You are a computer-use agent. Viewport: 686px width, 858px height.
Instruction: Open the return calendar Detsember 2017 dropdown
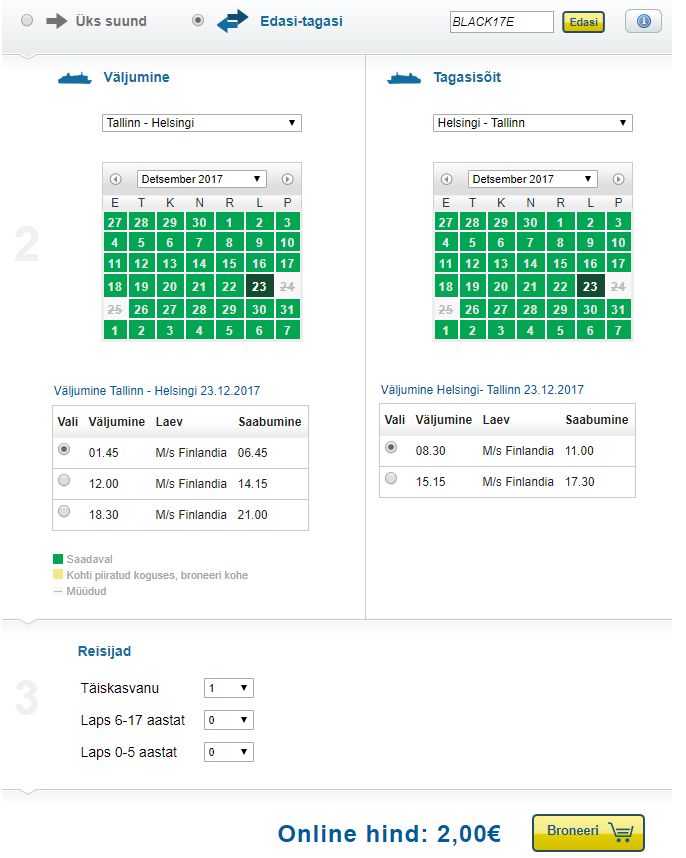[x=533, y=179]
